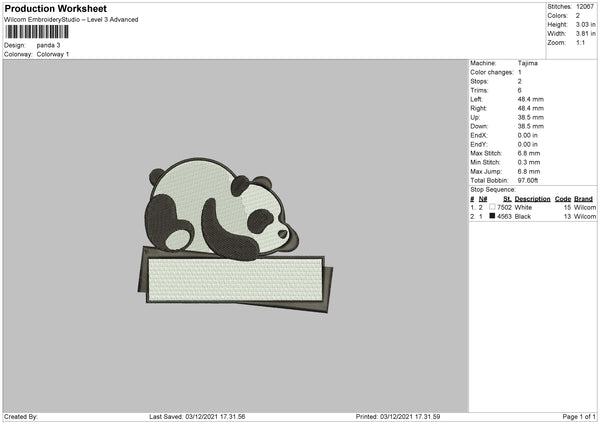
Task: Click the 'St.' column header
Action: click(x=507, y=199)
